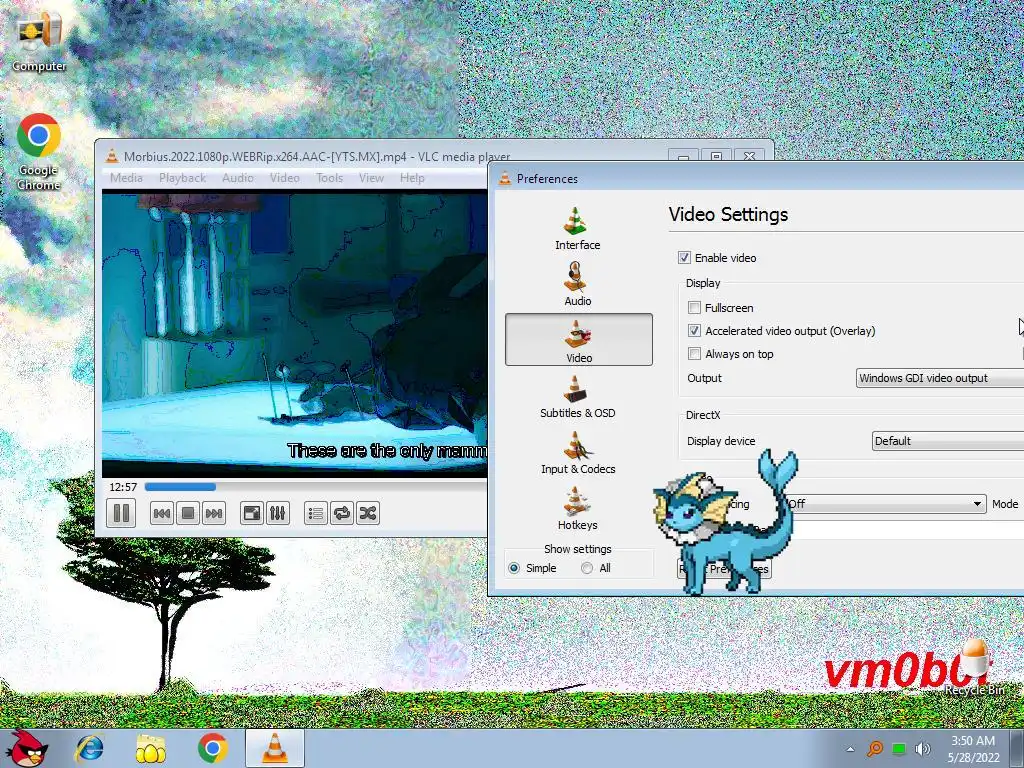Click the Preferences window title bar

point(756,178)
